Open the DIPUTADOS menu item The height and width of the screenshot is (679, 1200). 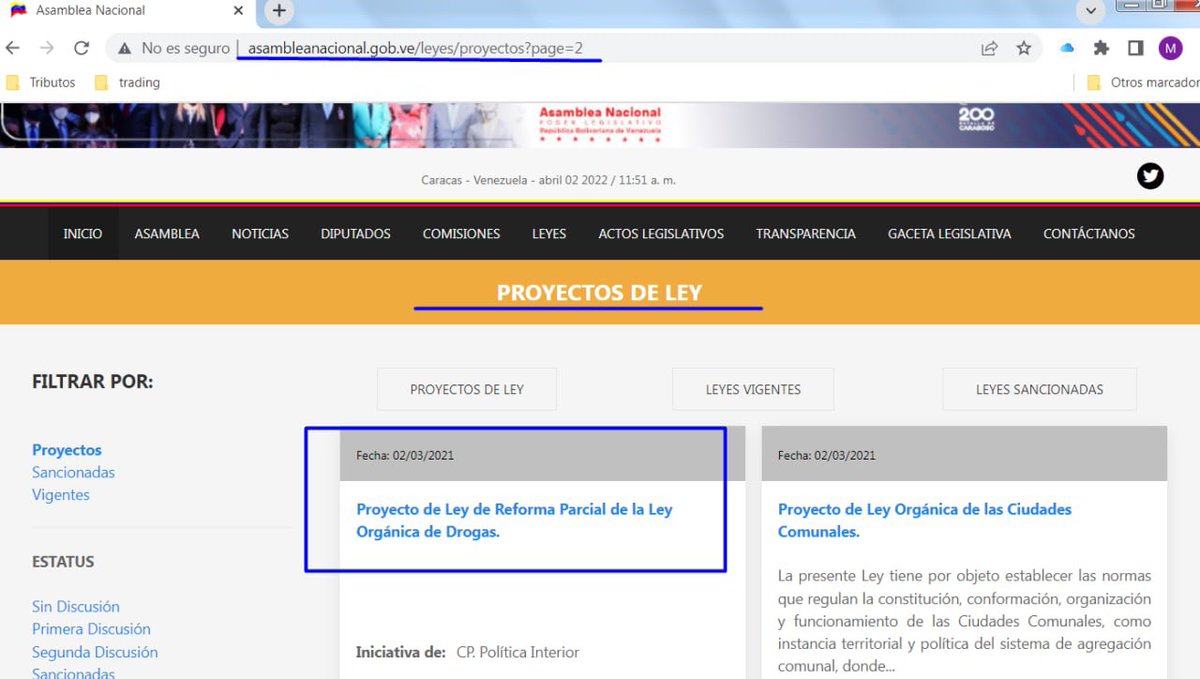click(356, 234)
